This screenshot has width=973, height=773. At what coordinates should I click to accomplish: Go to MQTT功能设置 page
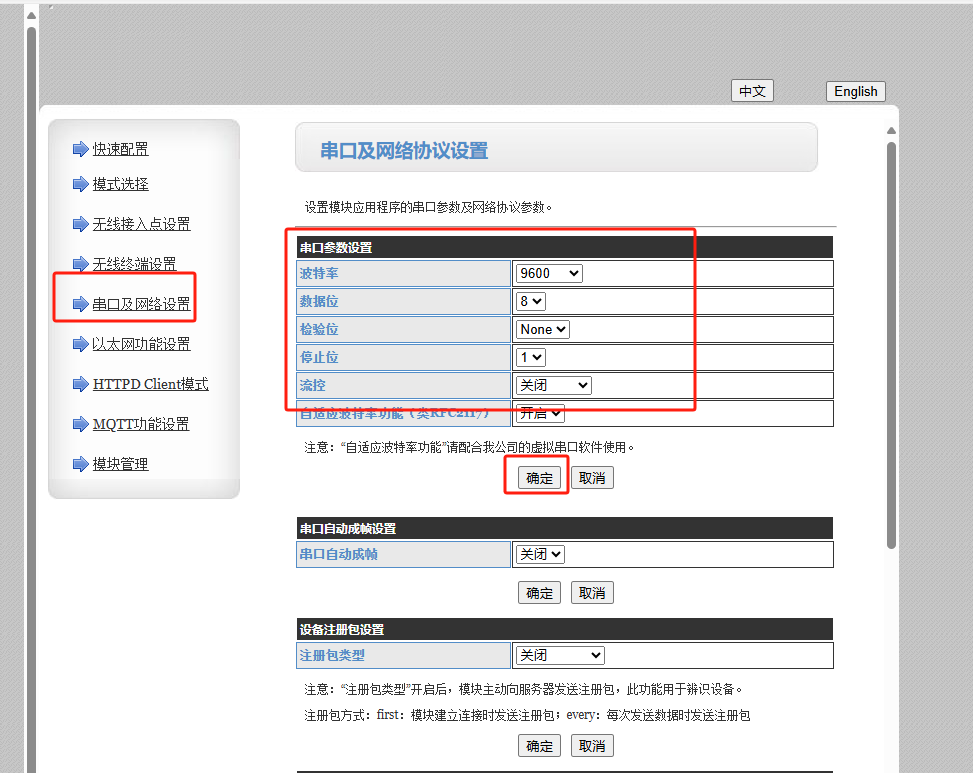click(141, 424)
